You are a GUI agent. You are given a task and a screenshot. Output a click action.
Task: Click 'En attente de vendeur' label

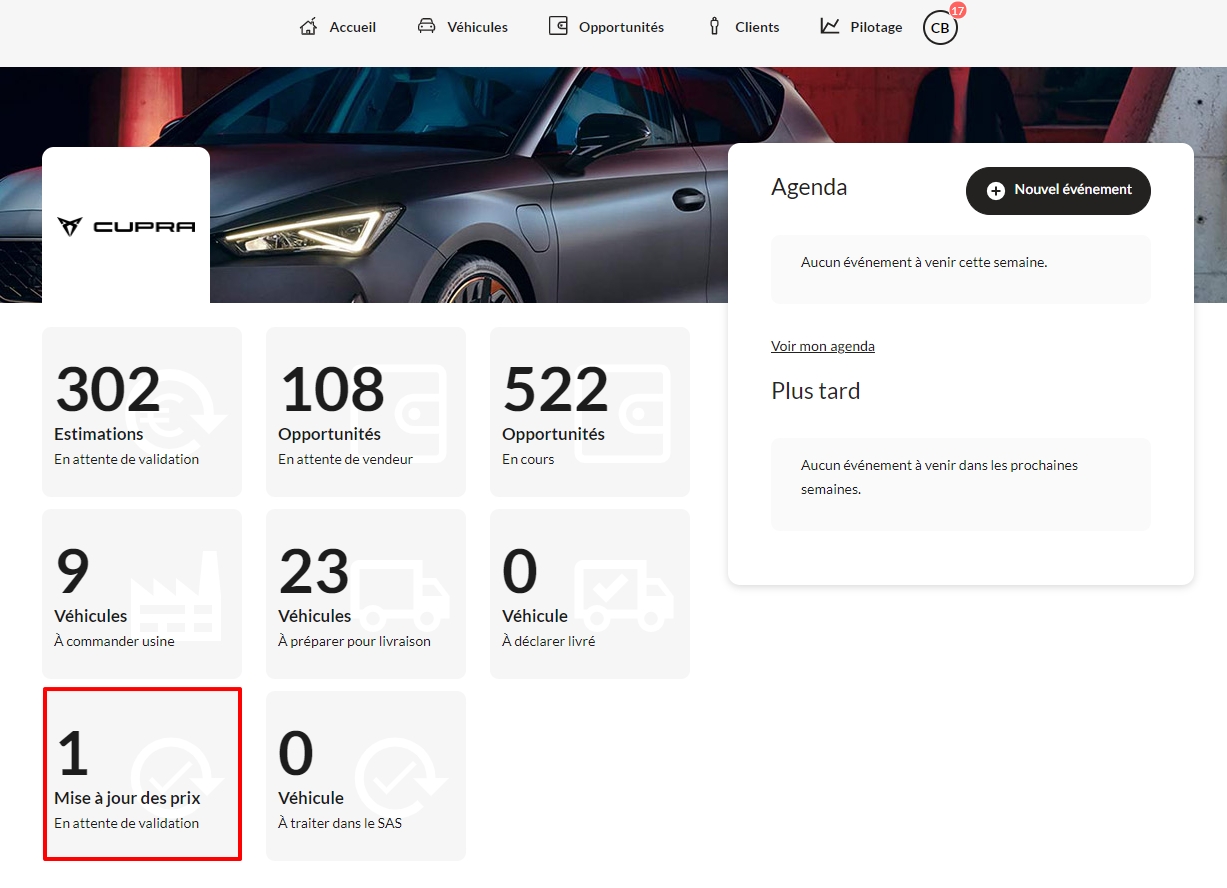click(346, 459)
